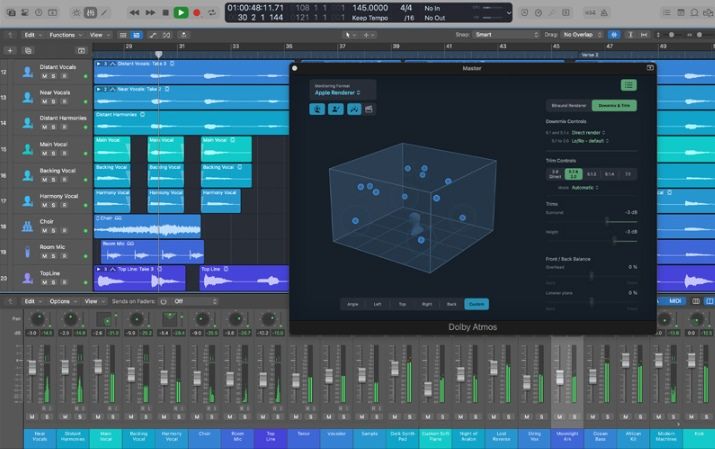Click the red Record button

pyautogui.click(x=197, y=12)
